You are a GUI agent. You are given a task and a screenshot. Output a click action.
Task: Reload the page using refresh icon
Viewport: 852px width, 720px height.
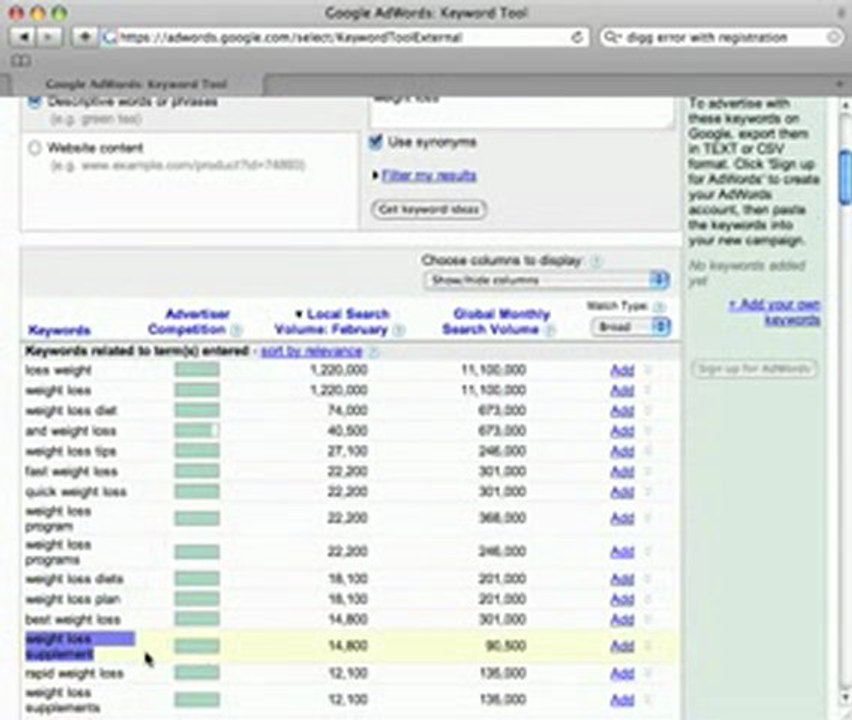(x=577, y=37)
